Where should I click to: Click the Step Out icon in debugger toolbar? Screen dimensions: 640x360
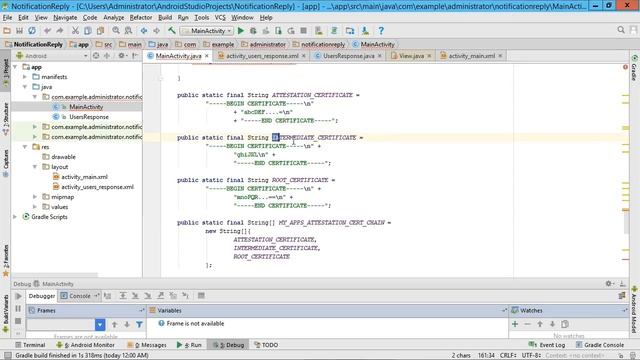tap(160, 296)
